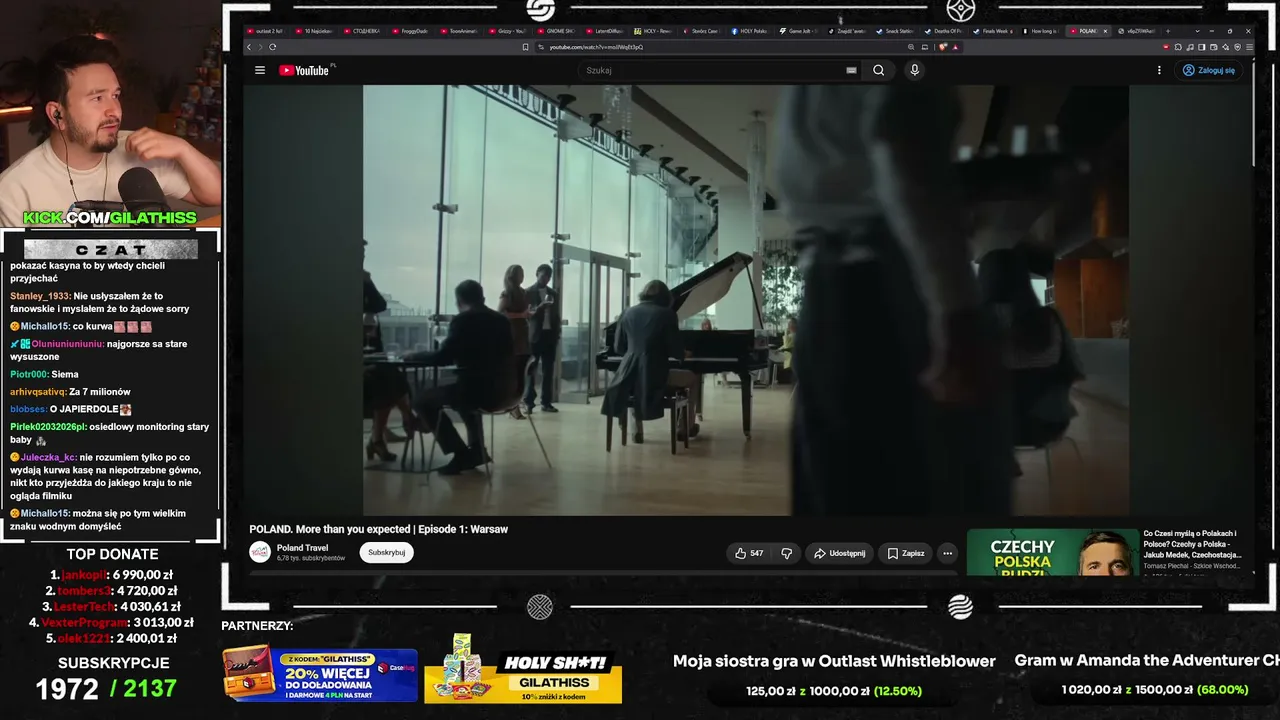Switch to the "outlast 2 full" tab
This screenshot has height=720, width=1280.
[x=266, y=31]
